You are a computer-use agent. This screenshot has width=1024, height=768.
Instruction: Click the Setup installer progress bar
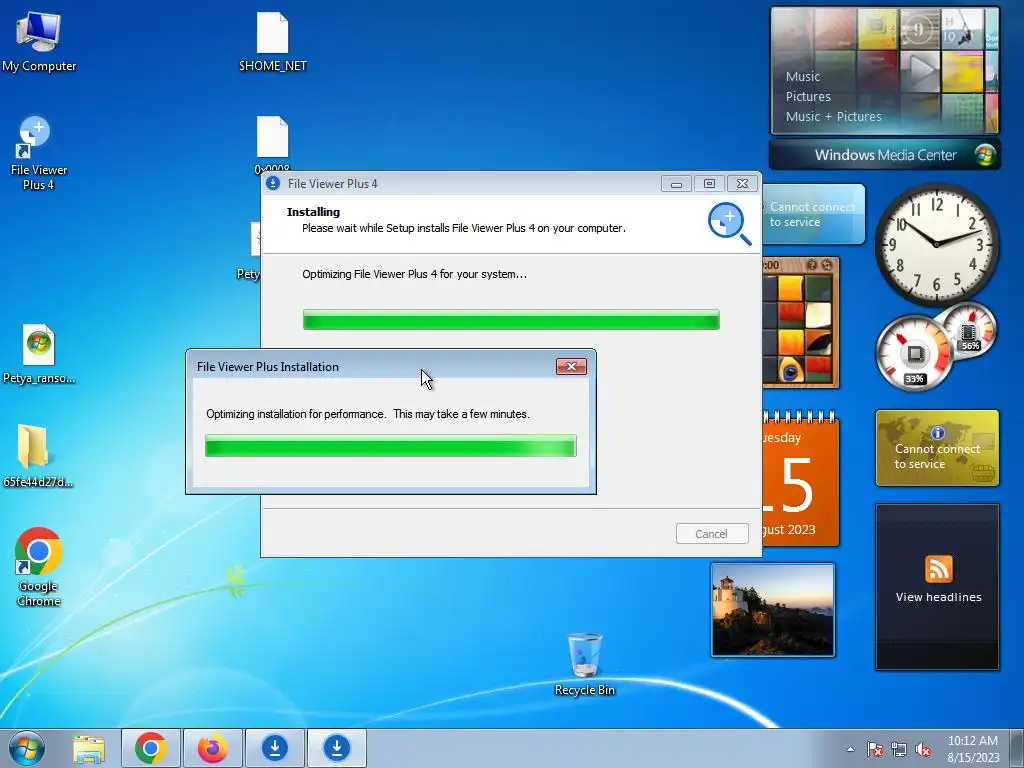(511, 320)
